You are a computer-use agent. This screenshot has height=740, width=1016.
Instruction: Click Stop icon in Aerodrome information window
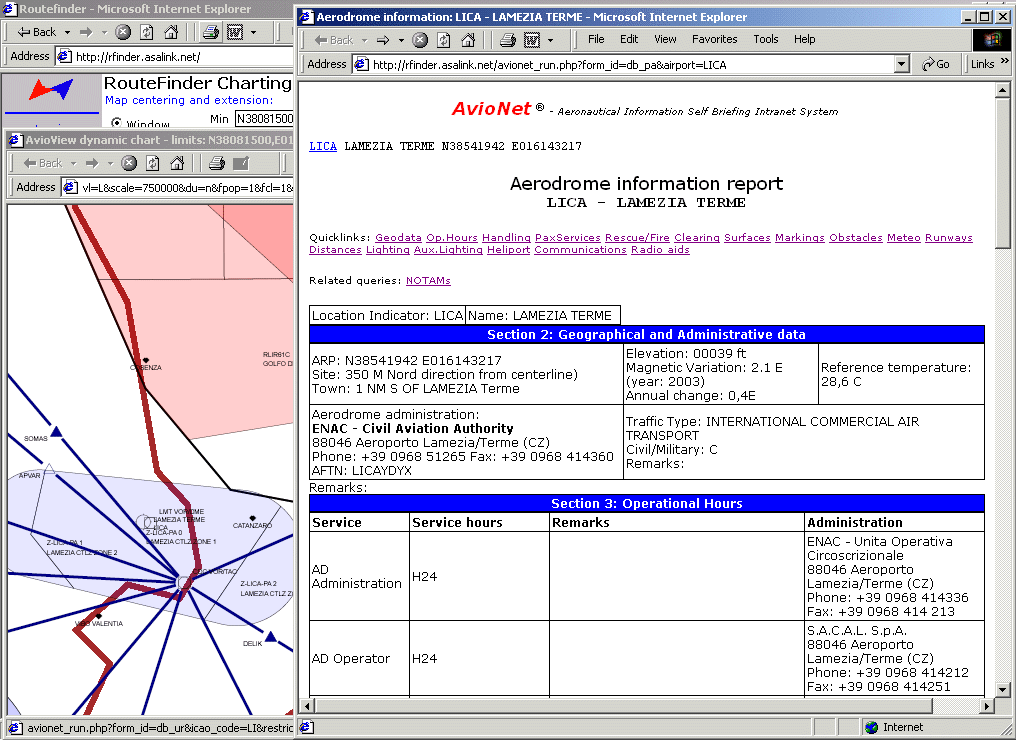[x=420, y=40]
